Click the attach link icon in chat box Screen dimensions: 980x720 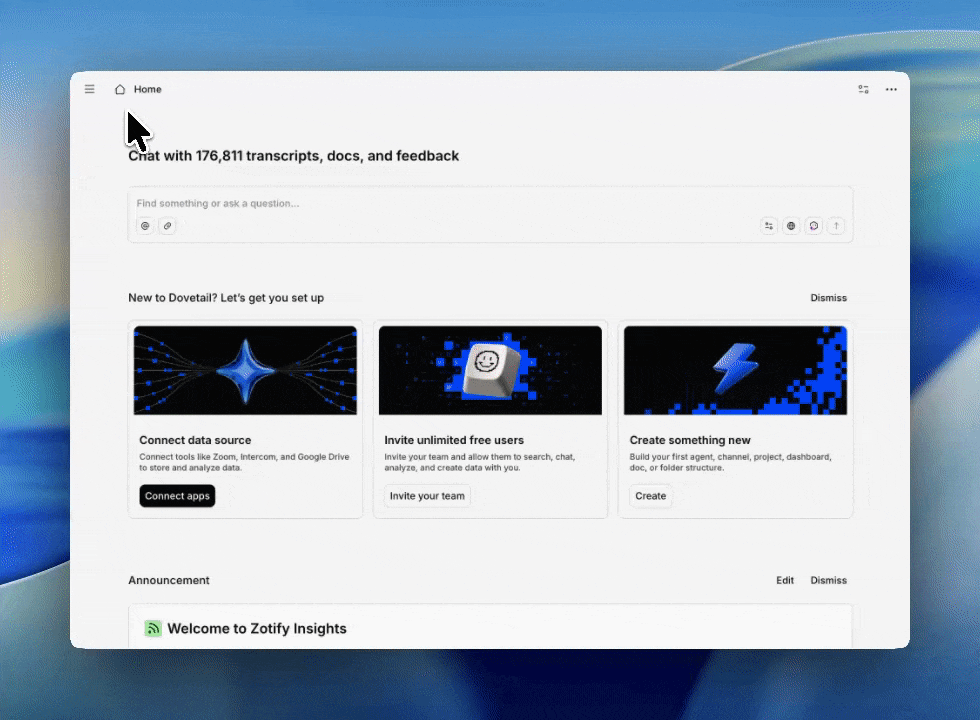pos(168,226)
